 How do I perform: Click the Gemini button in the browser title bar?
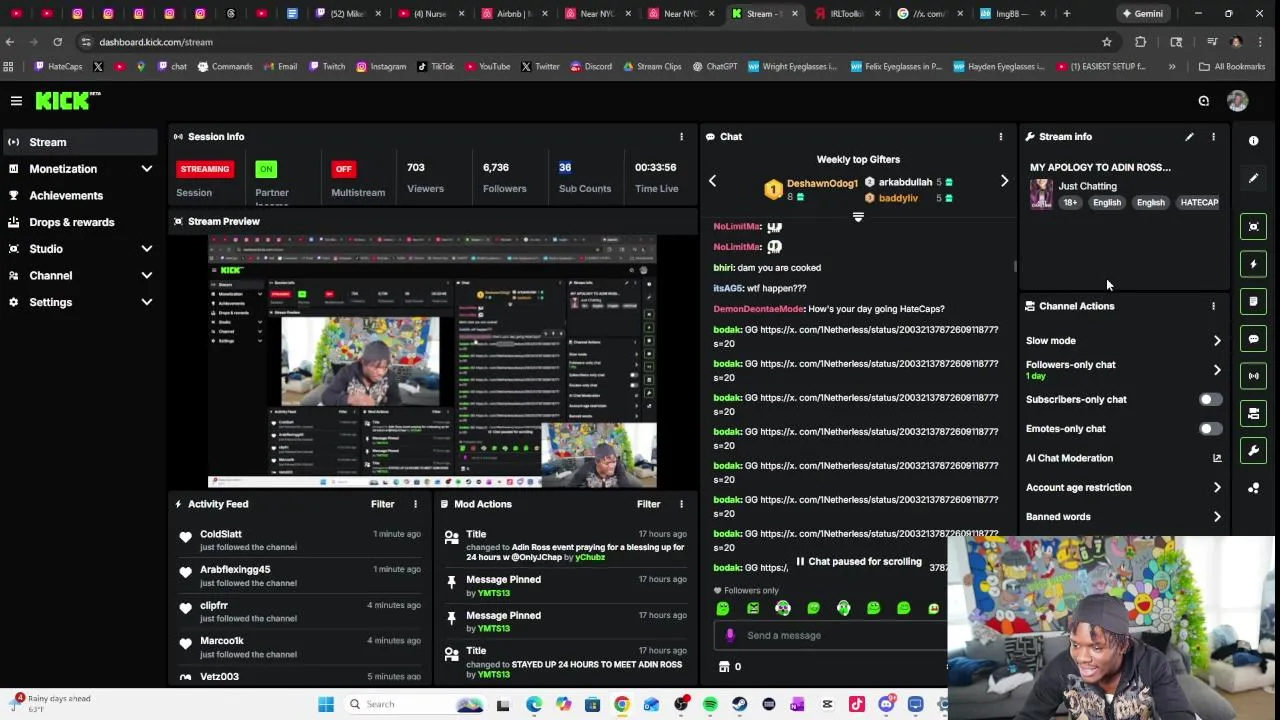coord(1142,14)
